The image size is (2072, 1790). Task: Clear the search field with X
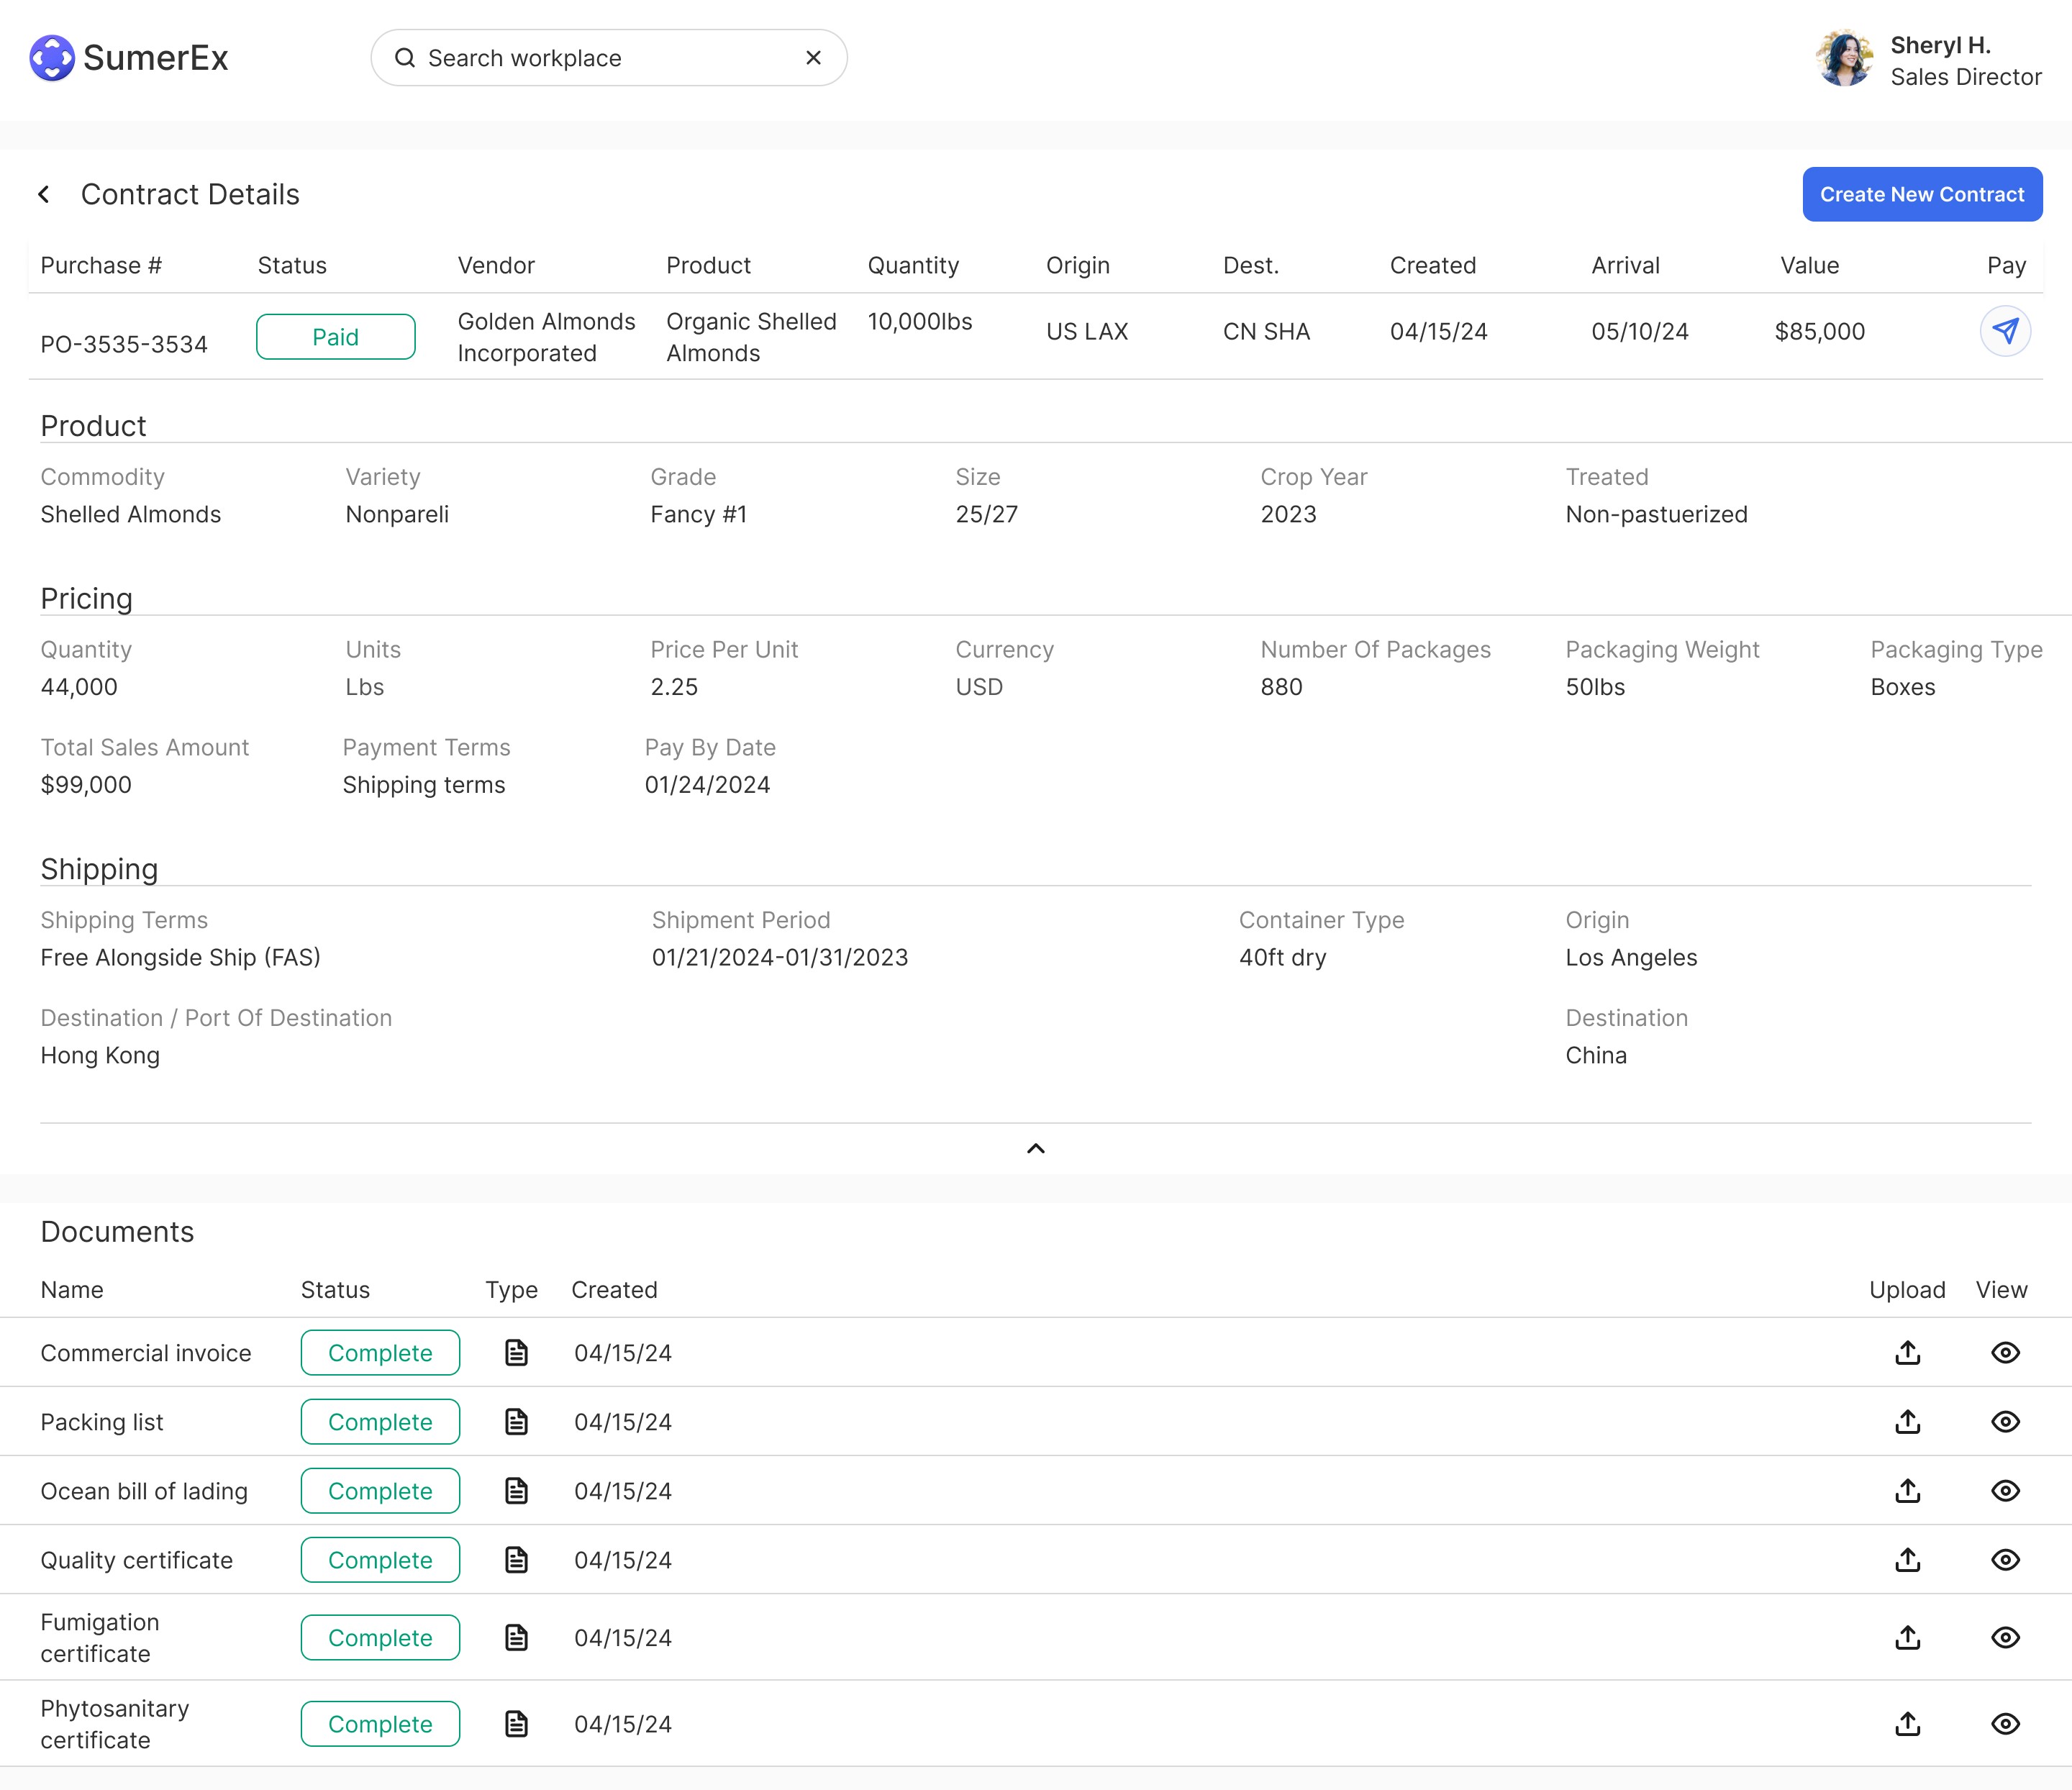pyautogui.click(x=813, y=58)
